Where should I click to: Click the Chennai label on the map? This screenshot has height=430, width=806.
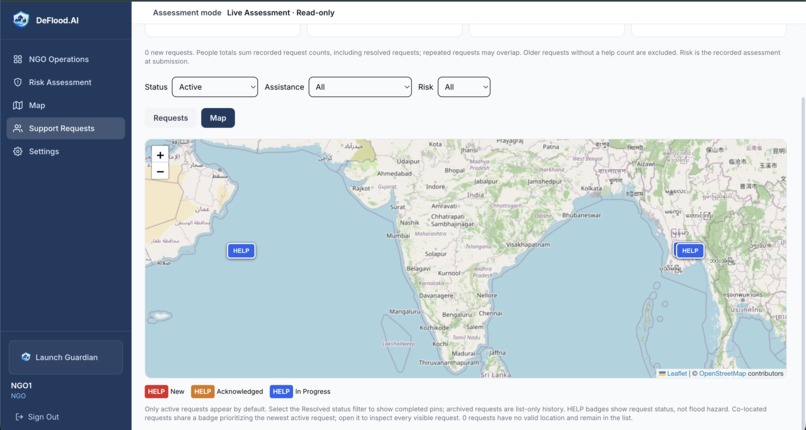(x=490, y=313)
